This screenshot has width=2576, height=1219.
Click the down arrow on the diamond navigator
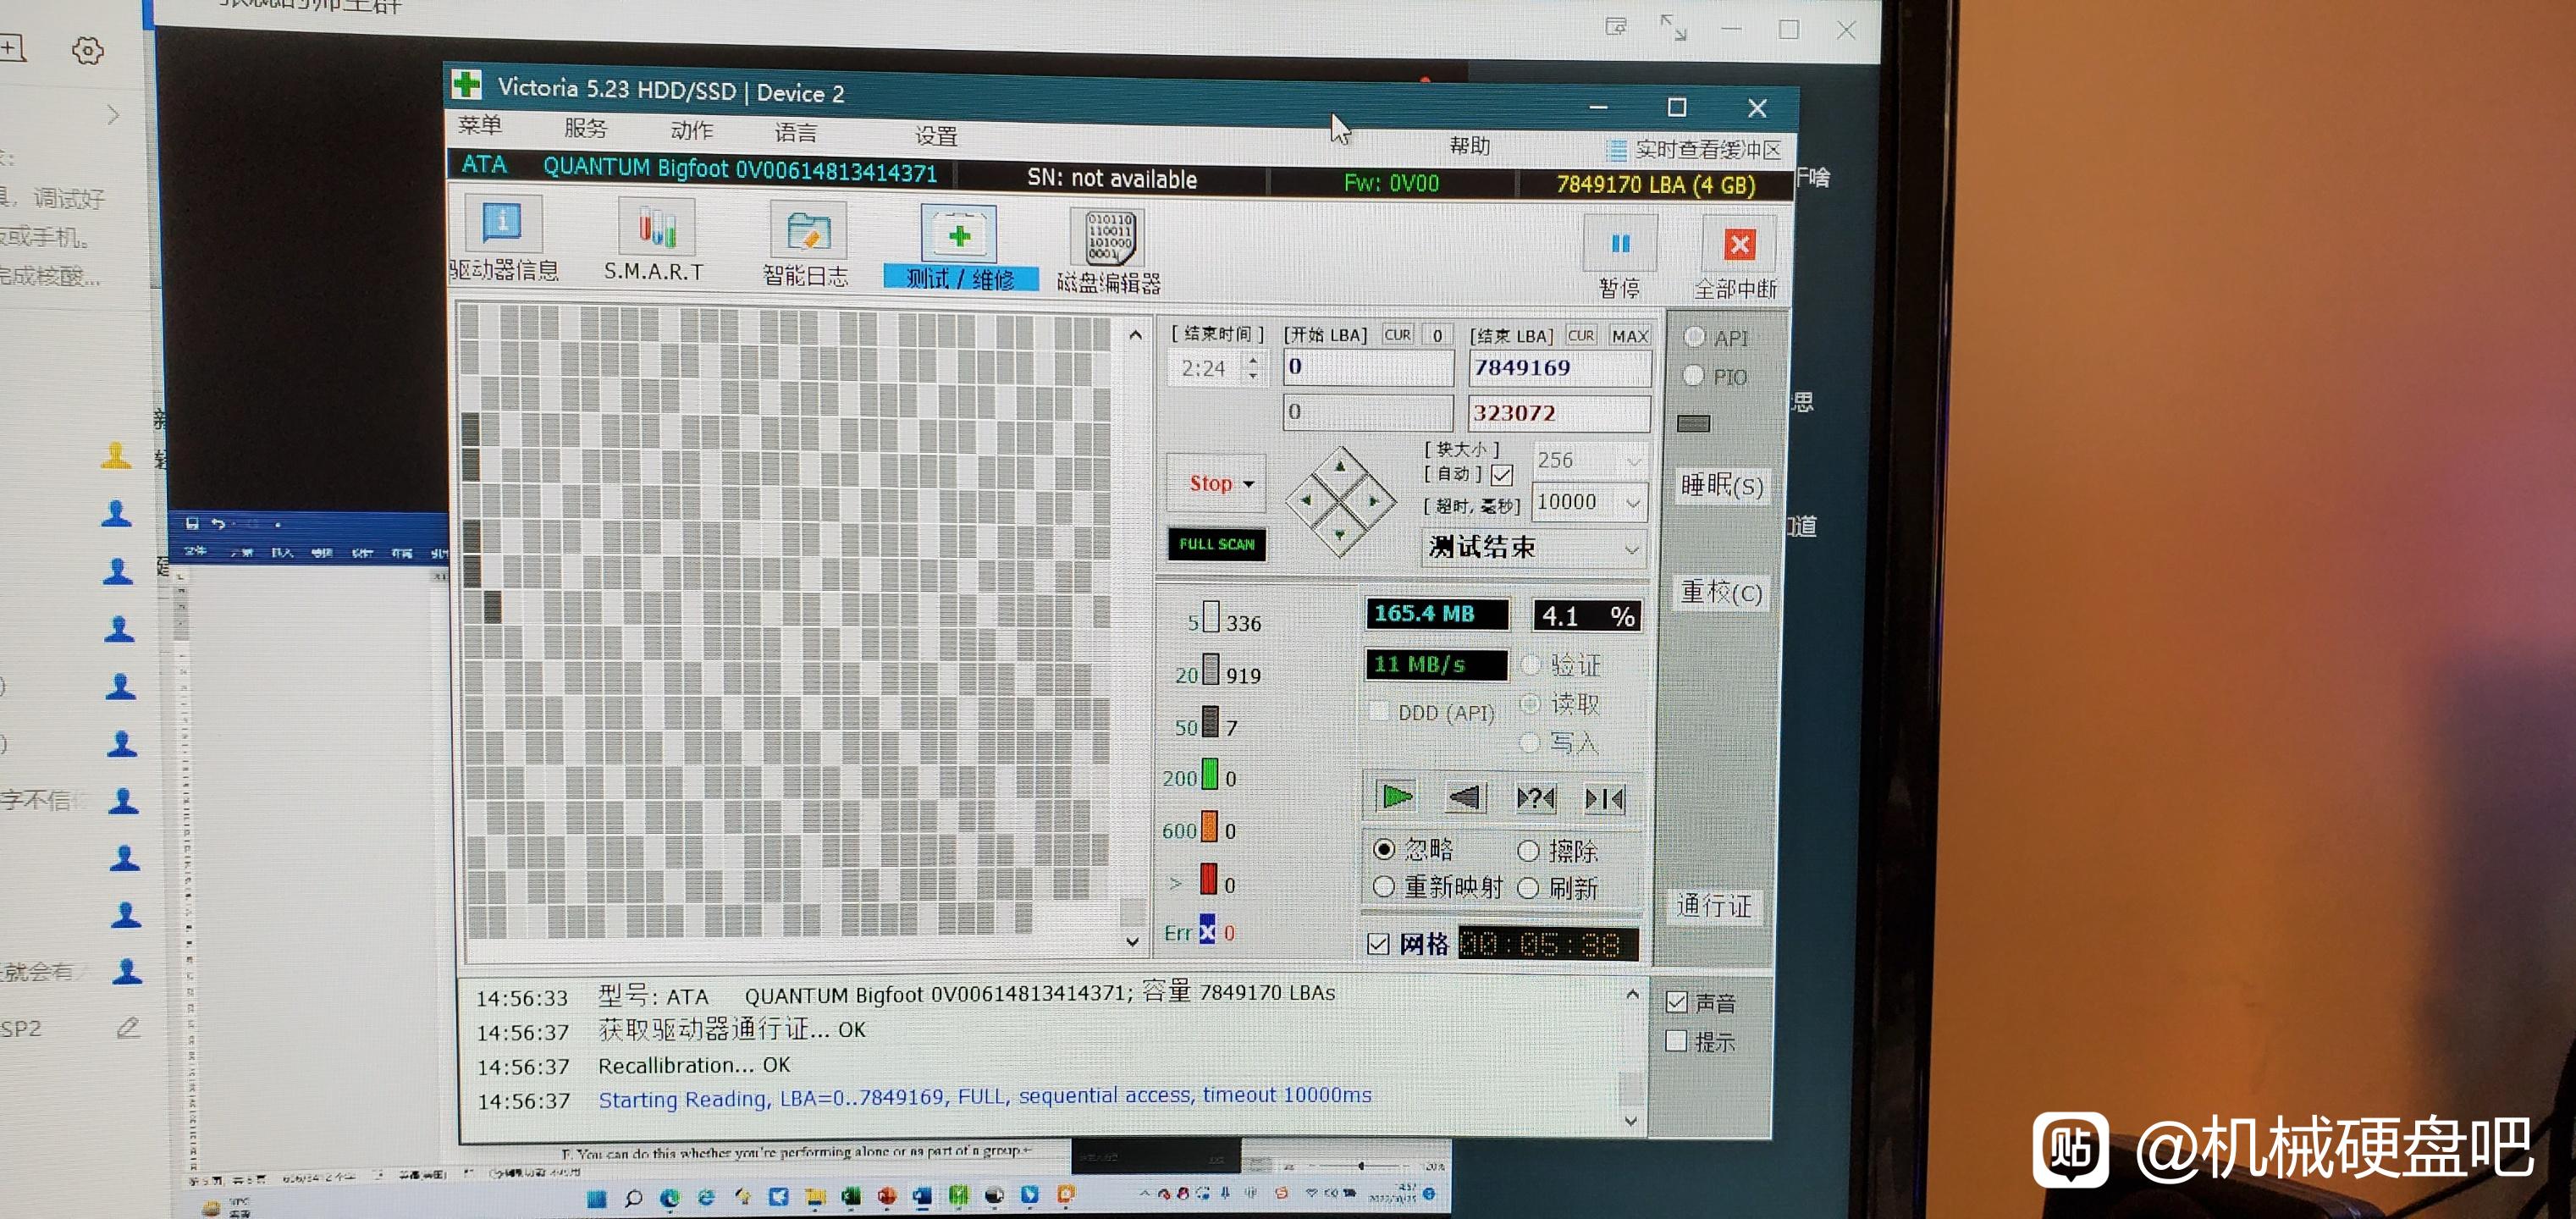(x=1339, y=535)
